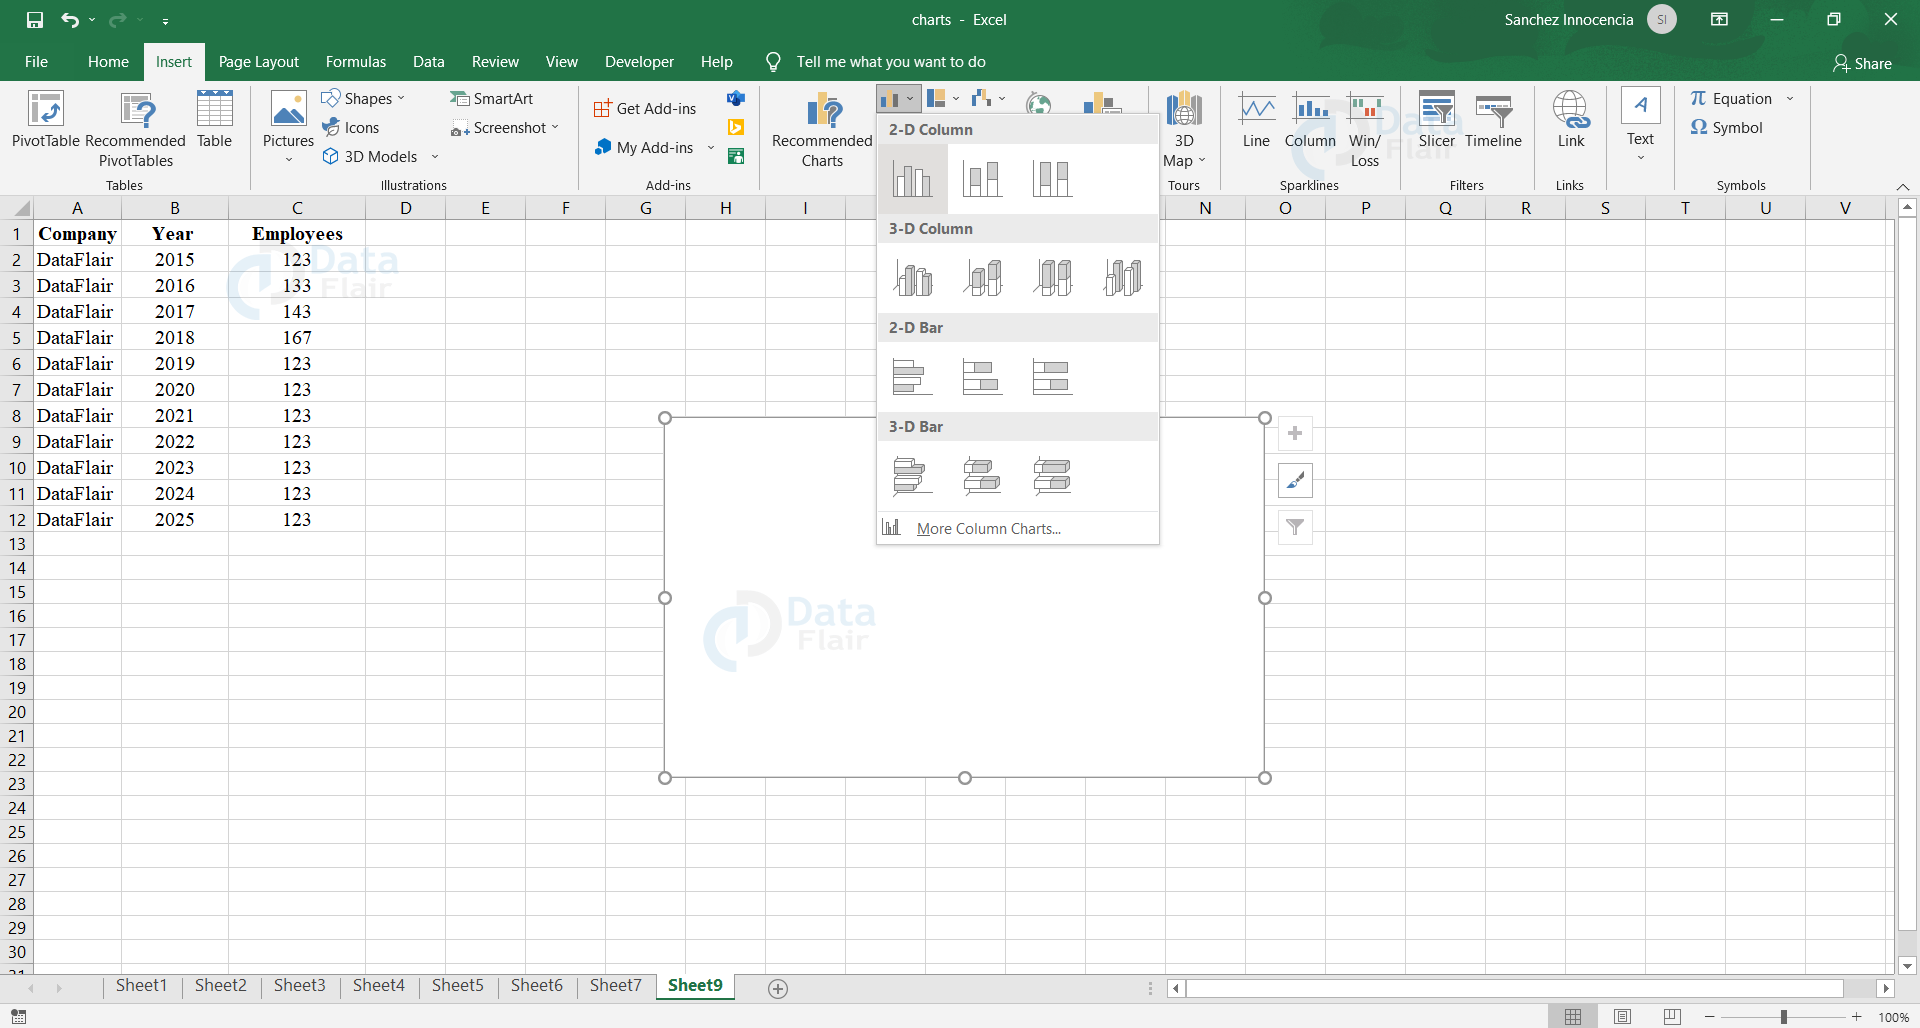Click the PivotTable icon
Screen dimensions: 1920x1028
click(x=46, y=120)
